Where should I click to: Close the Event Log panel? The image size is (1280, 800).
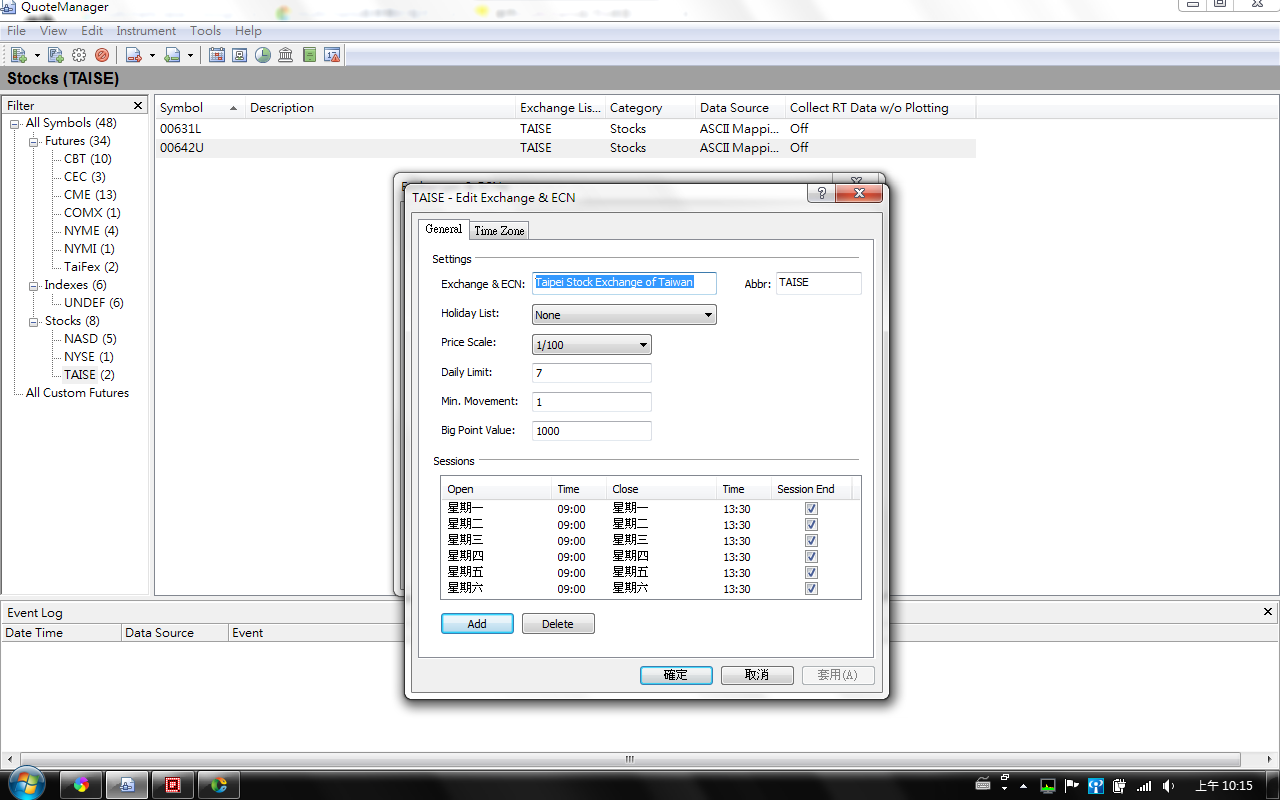[x=1268, y=612]
